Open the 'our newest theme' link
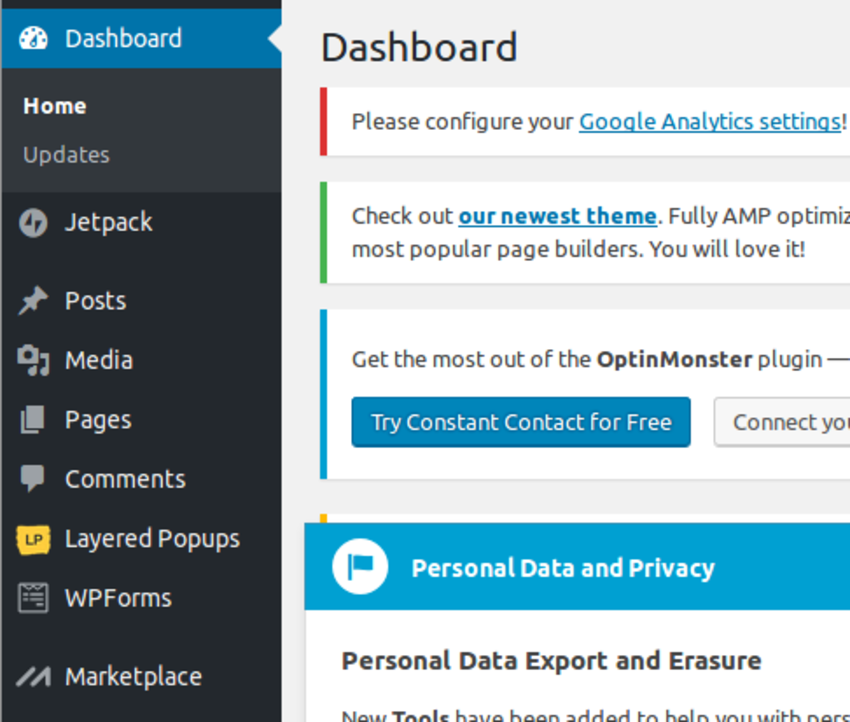850x722 pixels. (558, 216)
